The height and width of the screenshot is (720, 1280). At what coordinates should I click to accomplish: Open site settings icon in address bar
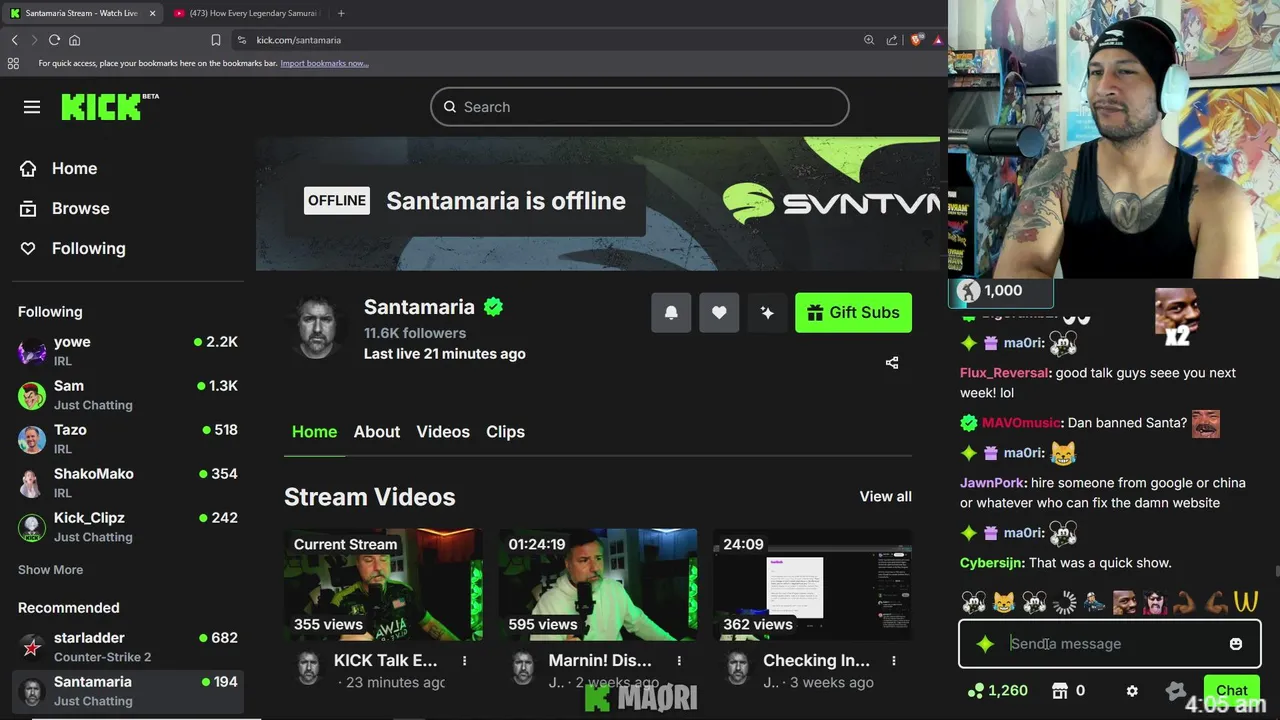coord(241,40)
